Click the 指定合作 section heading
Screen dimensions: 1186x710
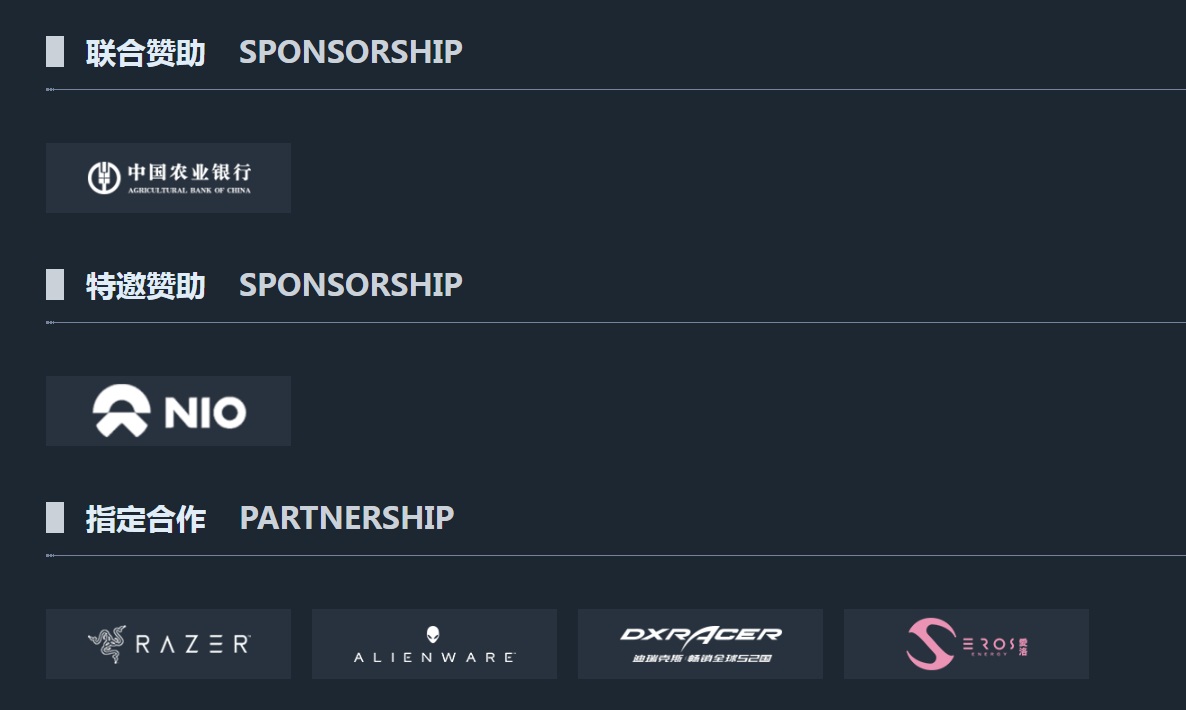coord(146,518)
